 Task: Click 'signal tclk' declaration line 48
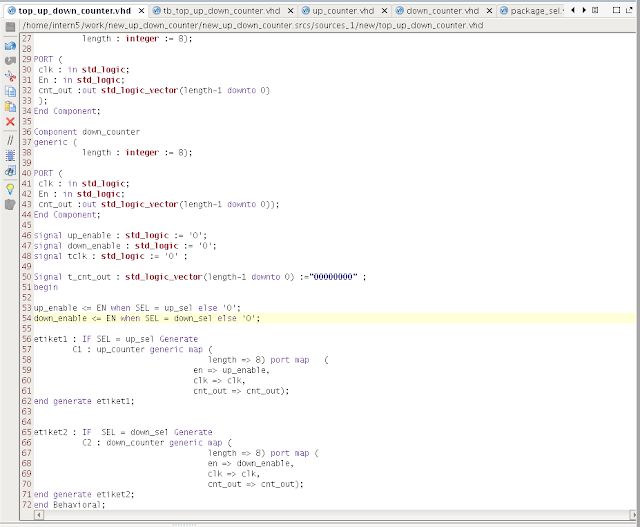[111, 256]
